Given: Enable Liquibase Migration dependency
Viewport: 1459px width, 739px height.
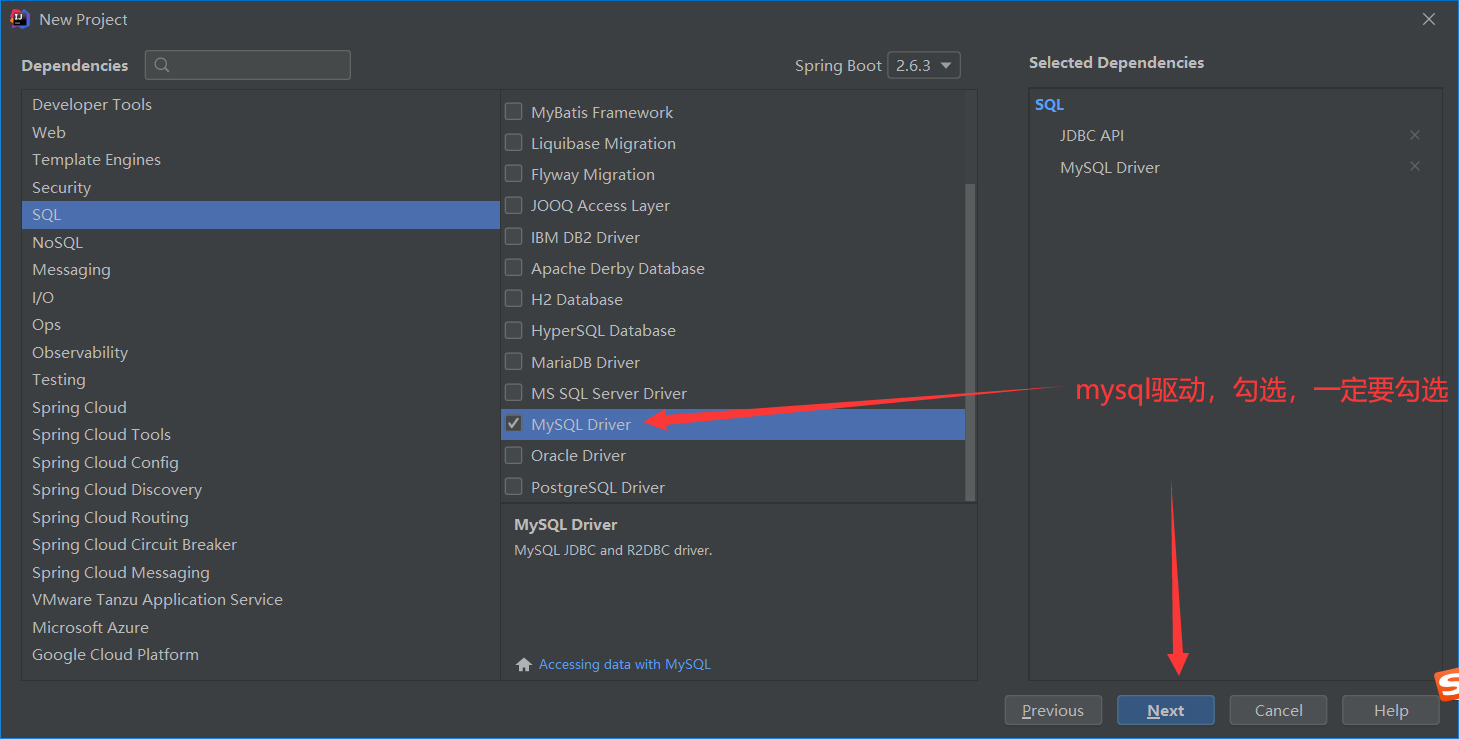Looking at the screenshot, I should coord(514,143).
